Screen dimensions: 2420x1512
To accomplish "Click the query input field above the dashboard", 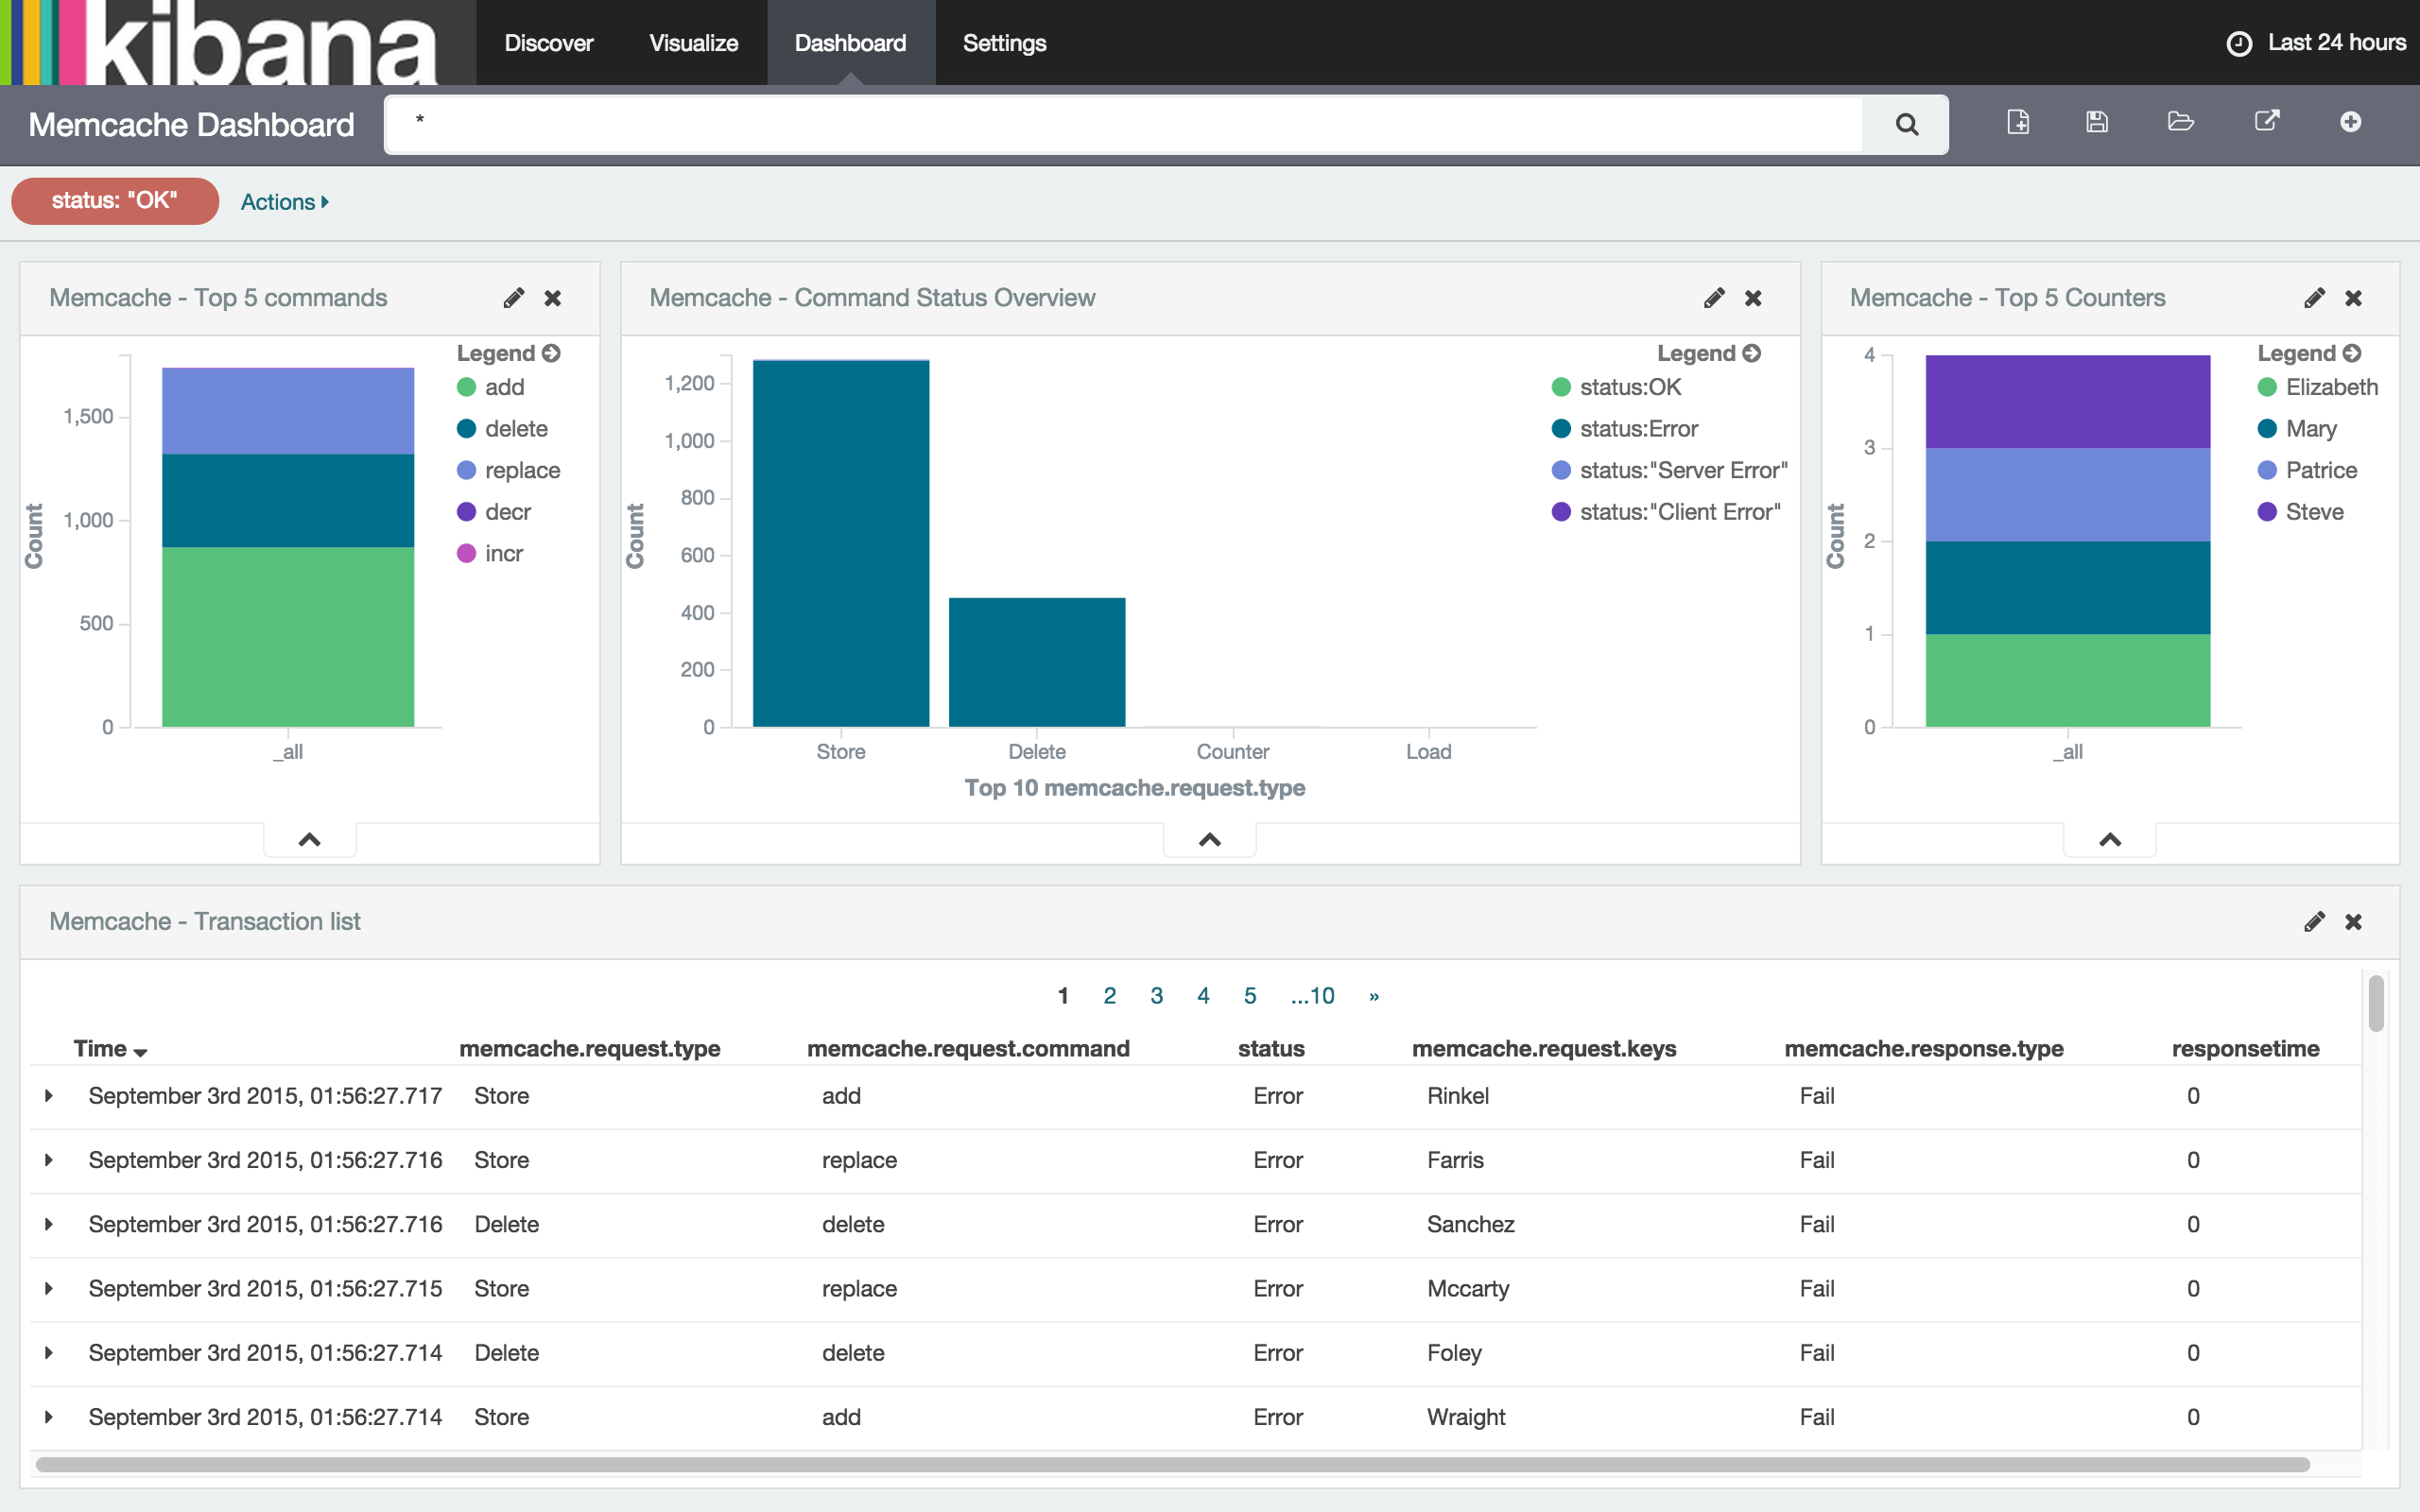I will pyautogui.click(x=1100, y=124).
